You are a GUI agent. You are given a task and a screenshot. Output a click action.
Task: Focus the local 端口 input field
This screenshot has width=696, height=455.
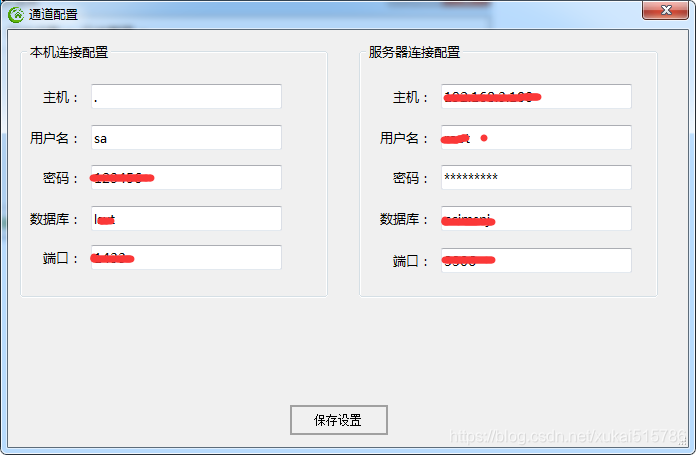[x=186, y=257]
